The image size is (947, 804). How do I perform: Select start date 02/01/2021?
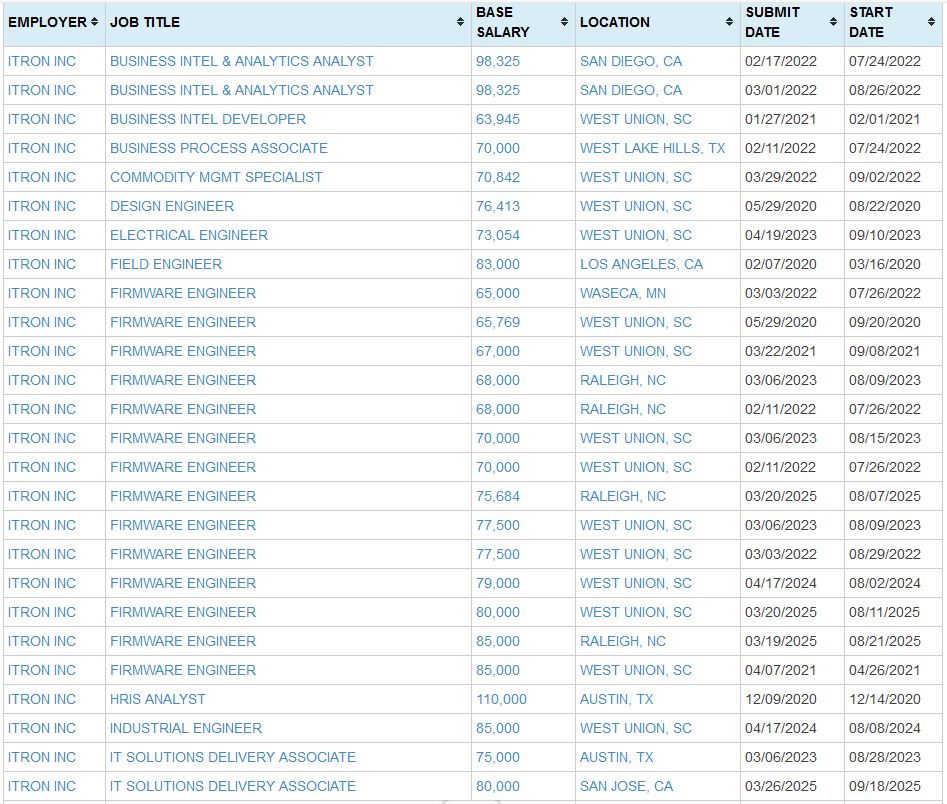(885, 119)
